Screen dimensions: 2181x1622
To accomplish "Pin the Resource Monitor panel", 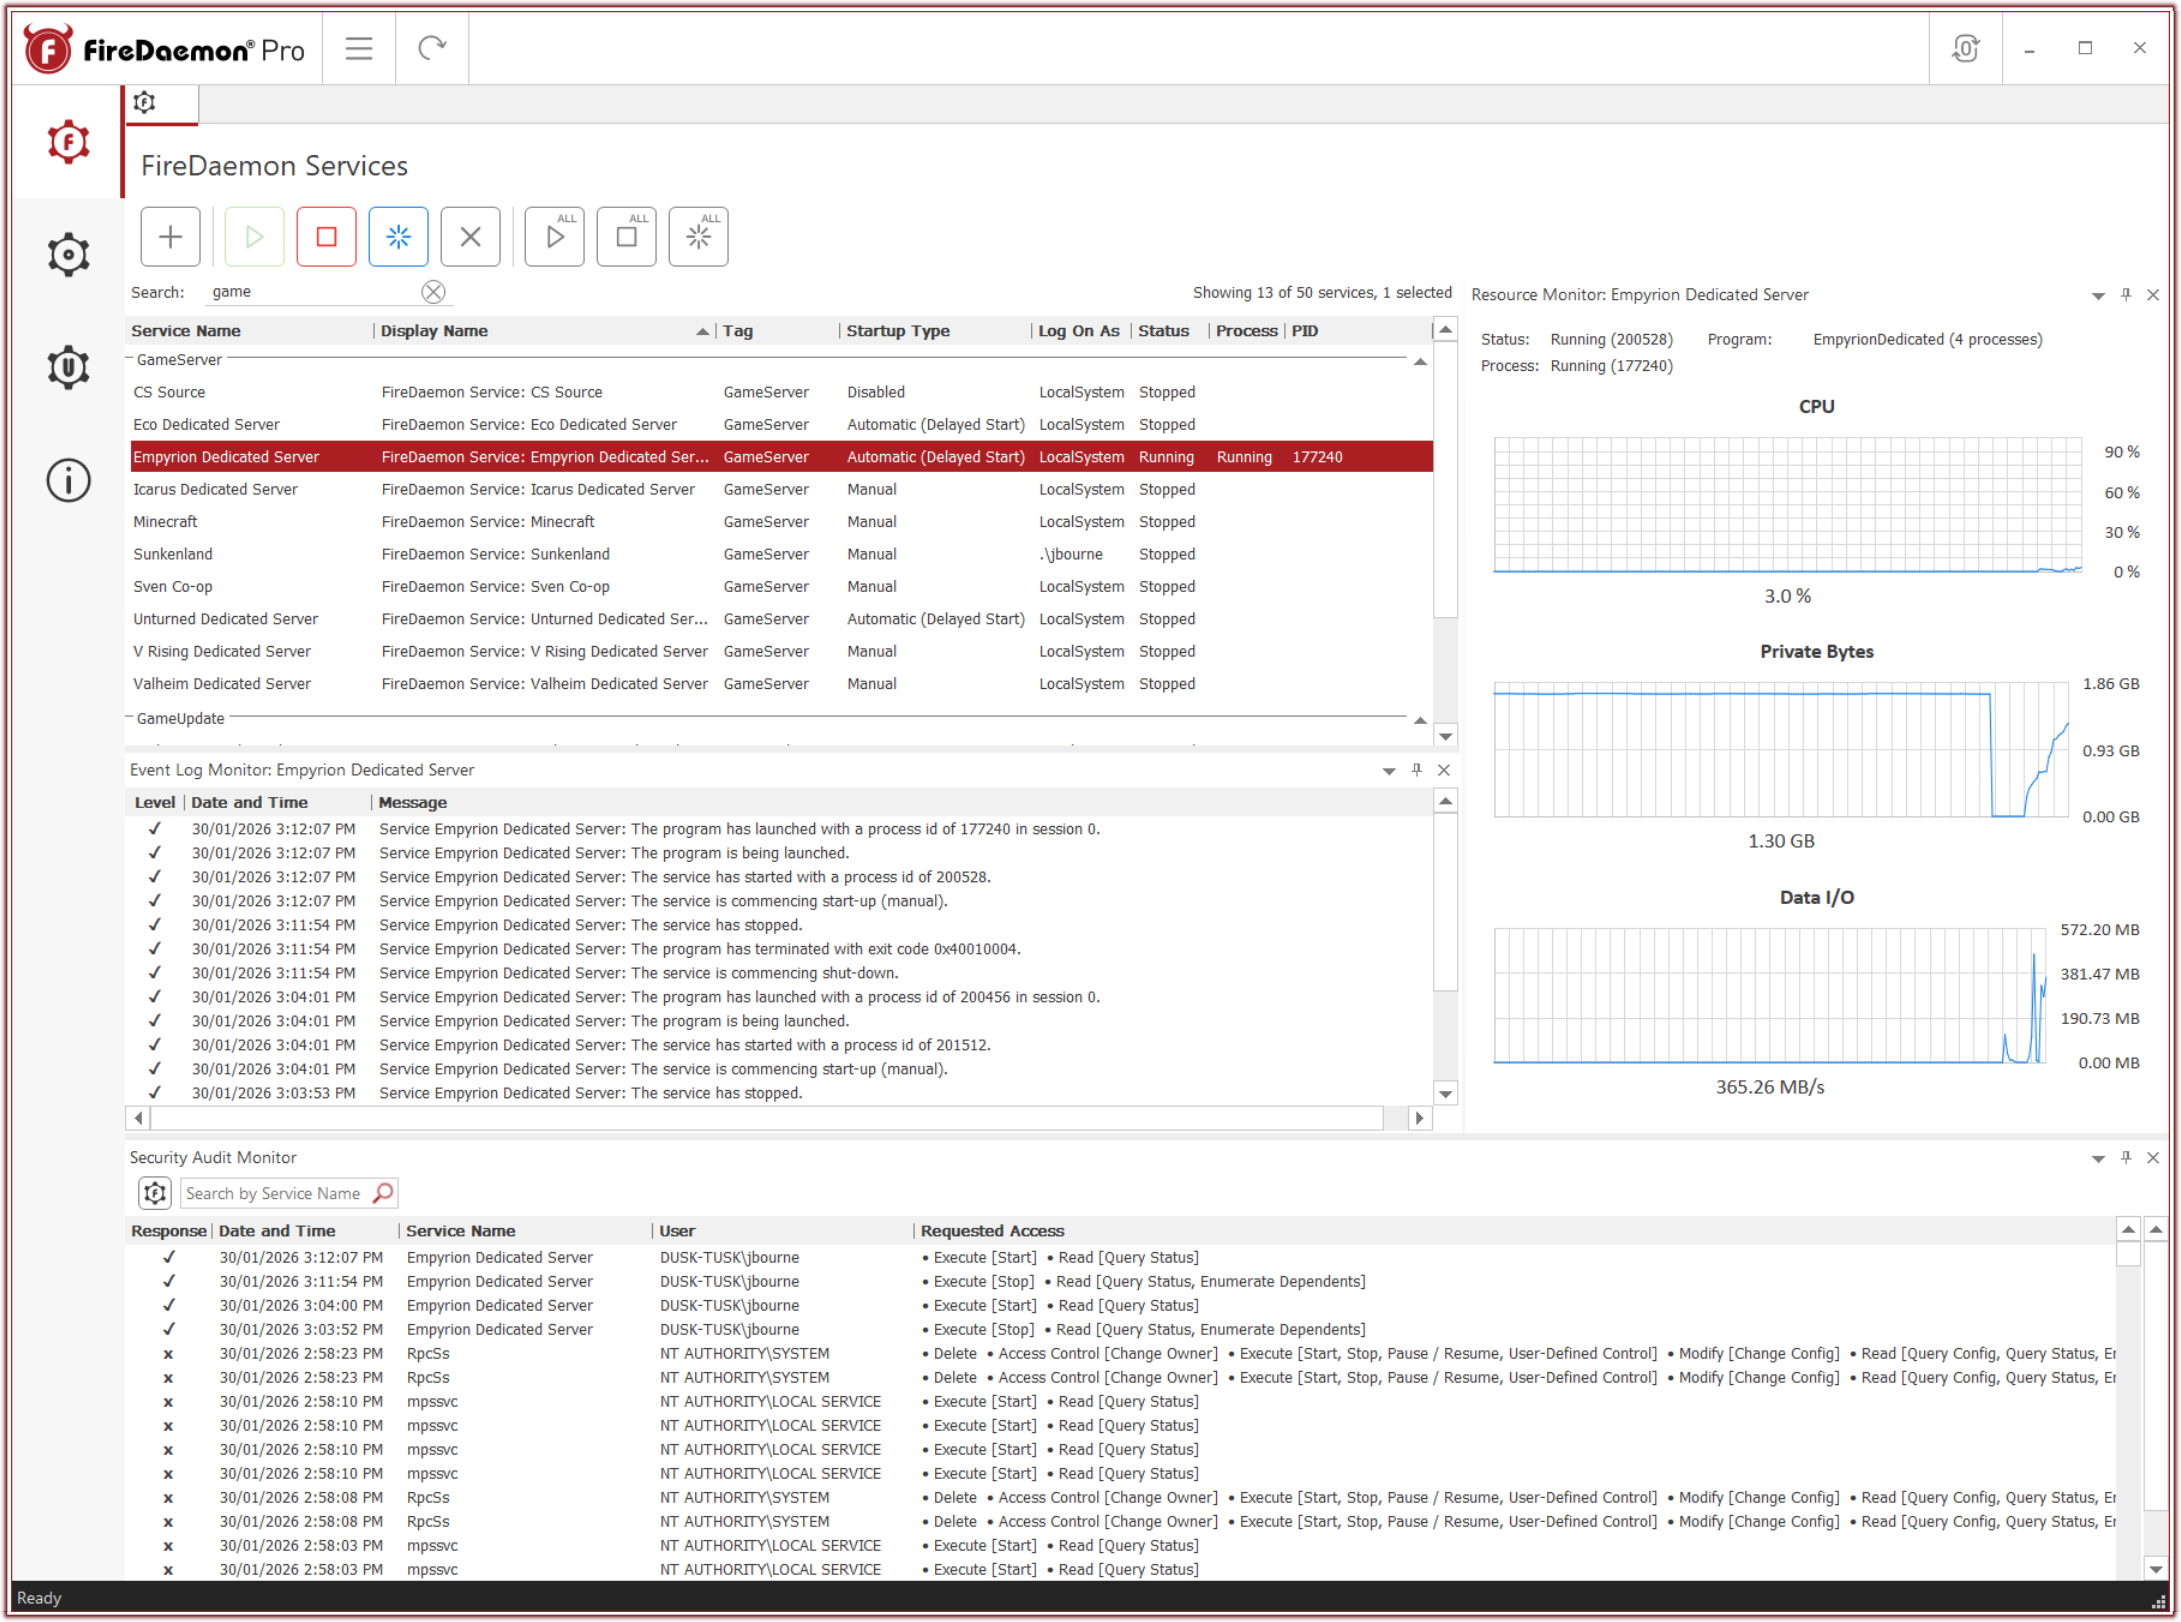I will (x=2124, y=294).
